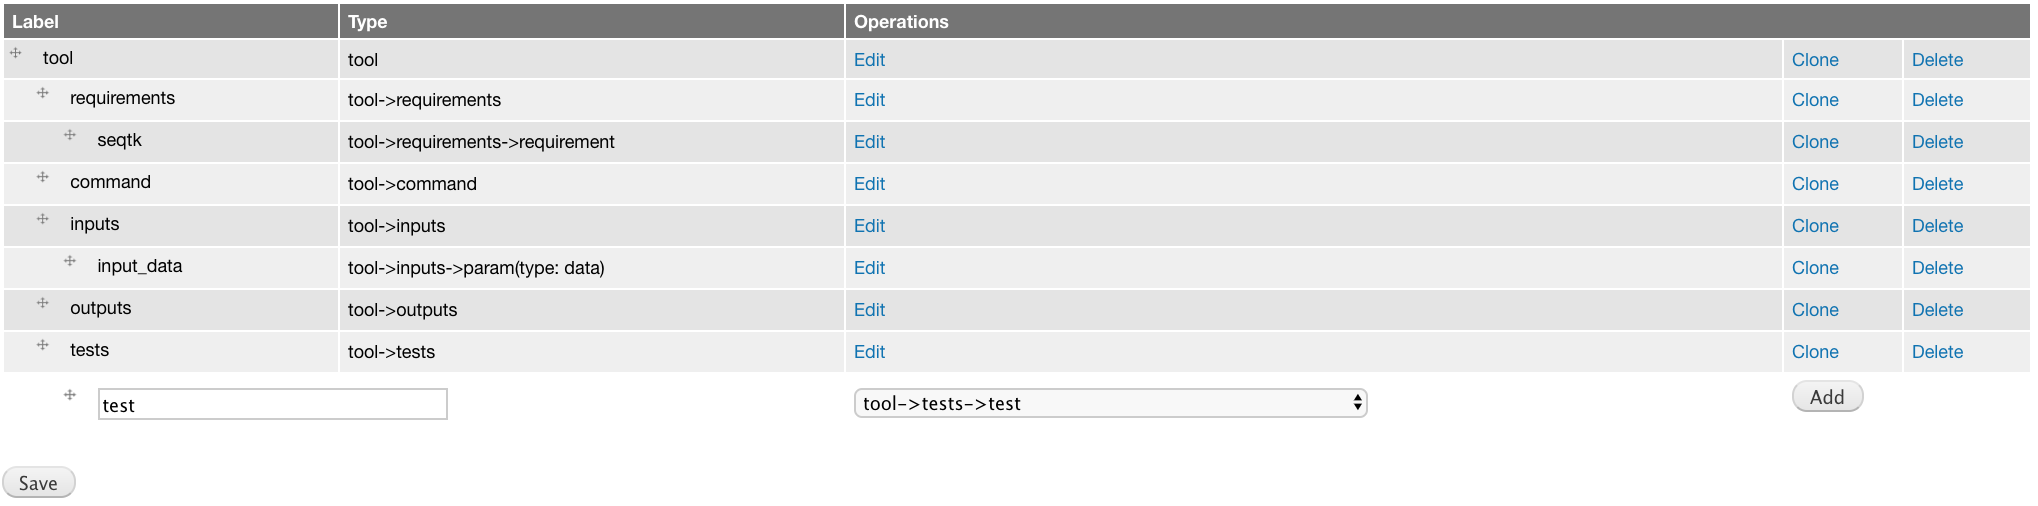Click the drag handle beside tests
Viewport: 2038px width, 506px height.
[x=43, y=345]
